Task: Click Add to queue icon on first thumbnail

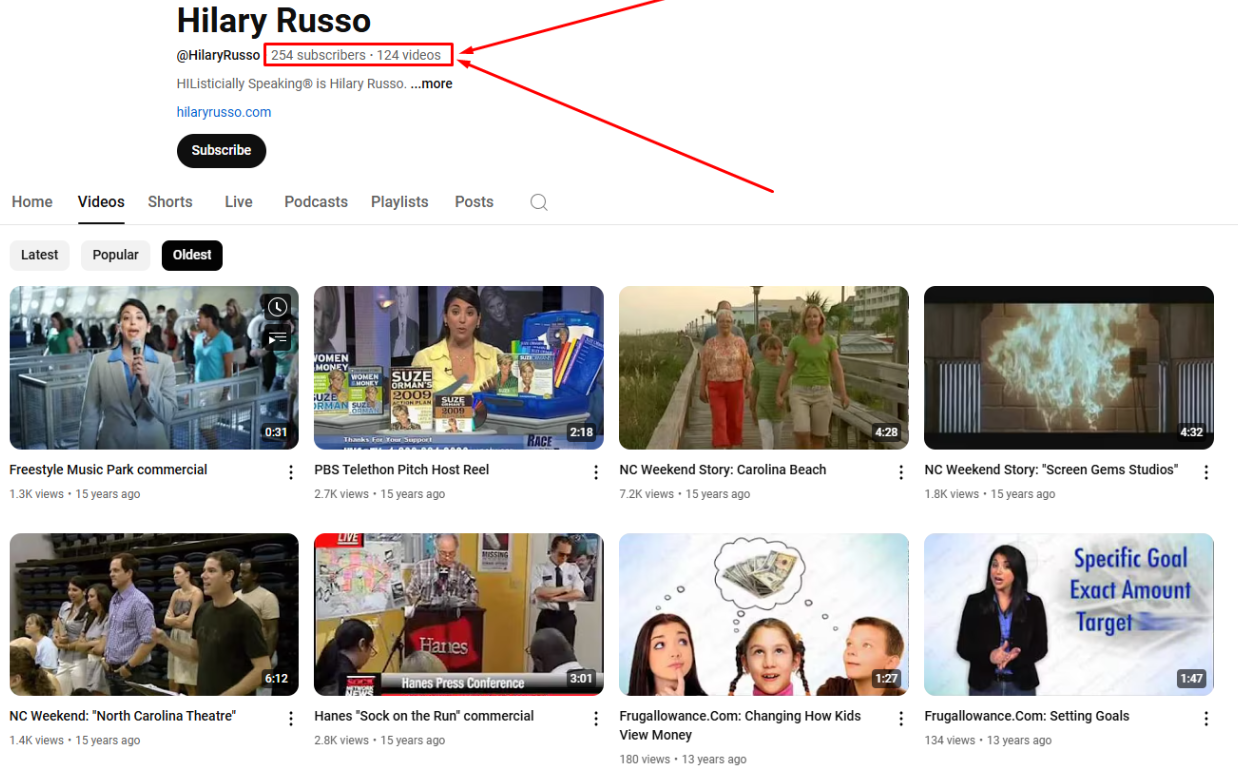Action: pyautogui.click(x=277, y=340)
